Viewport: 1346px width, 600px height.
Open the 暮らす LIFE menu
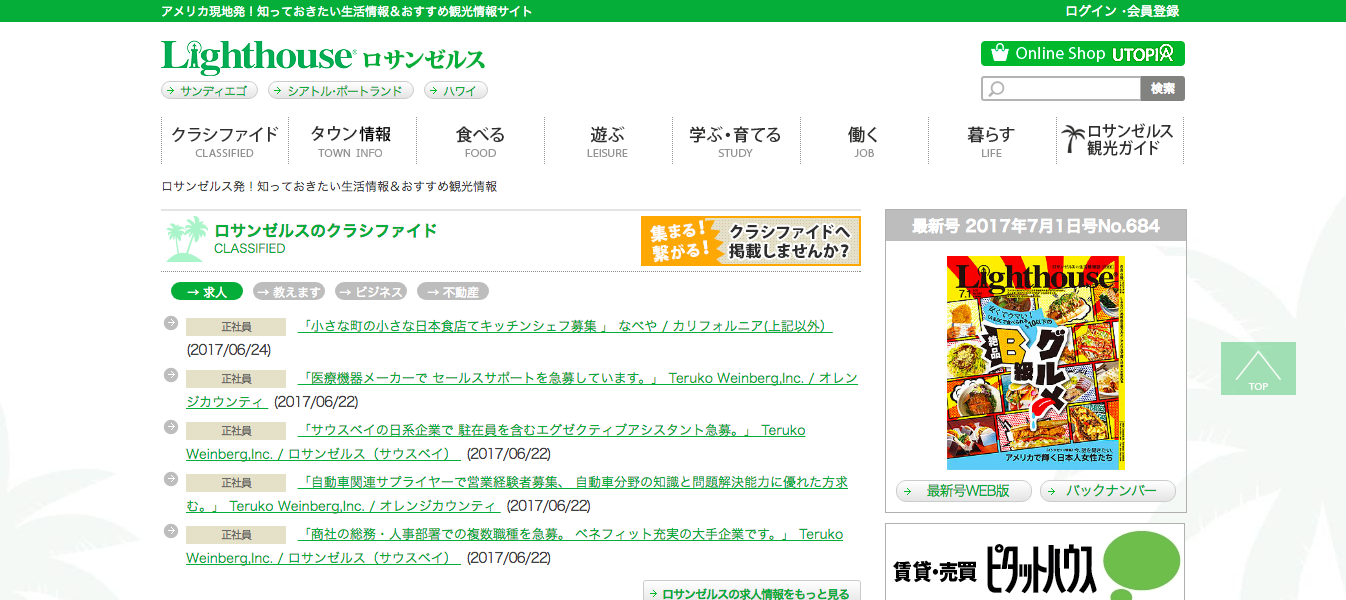point(991,141)
